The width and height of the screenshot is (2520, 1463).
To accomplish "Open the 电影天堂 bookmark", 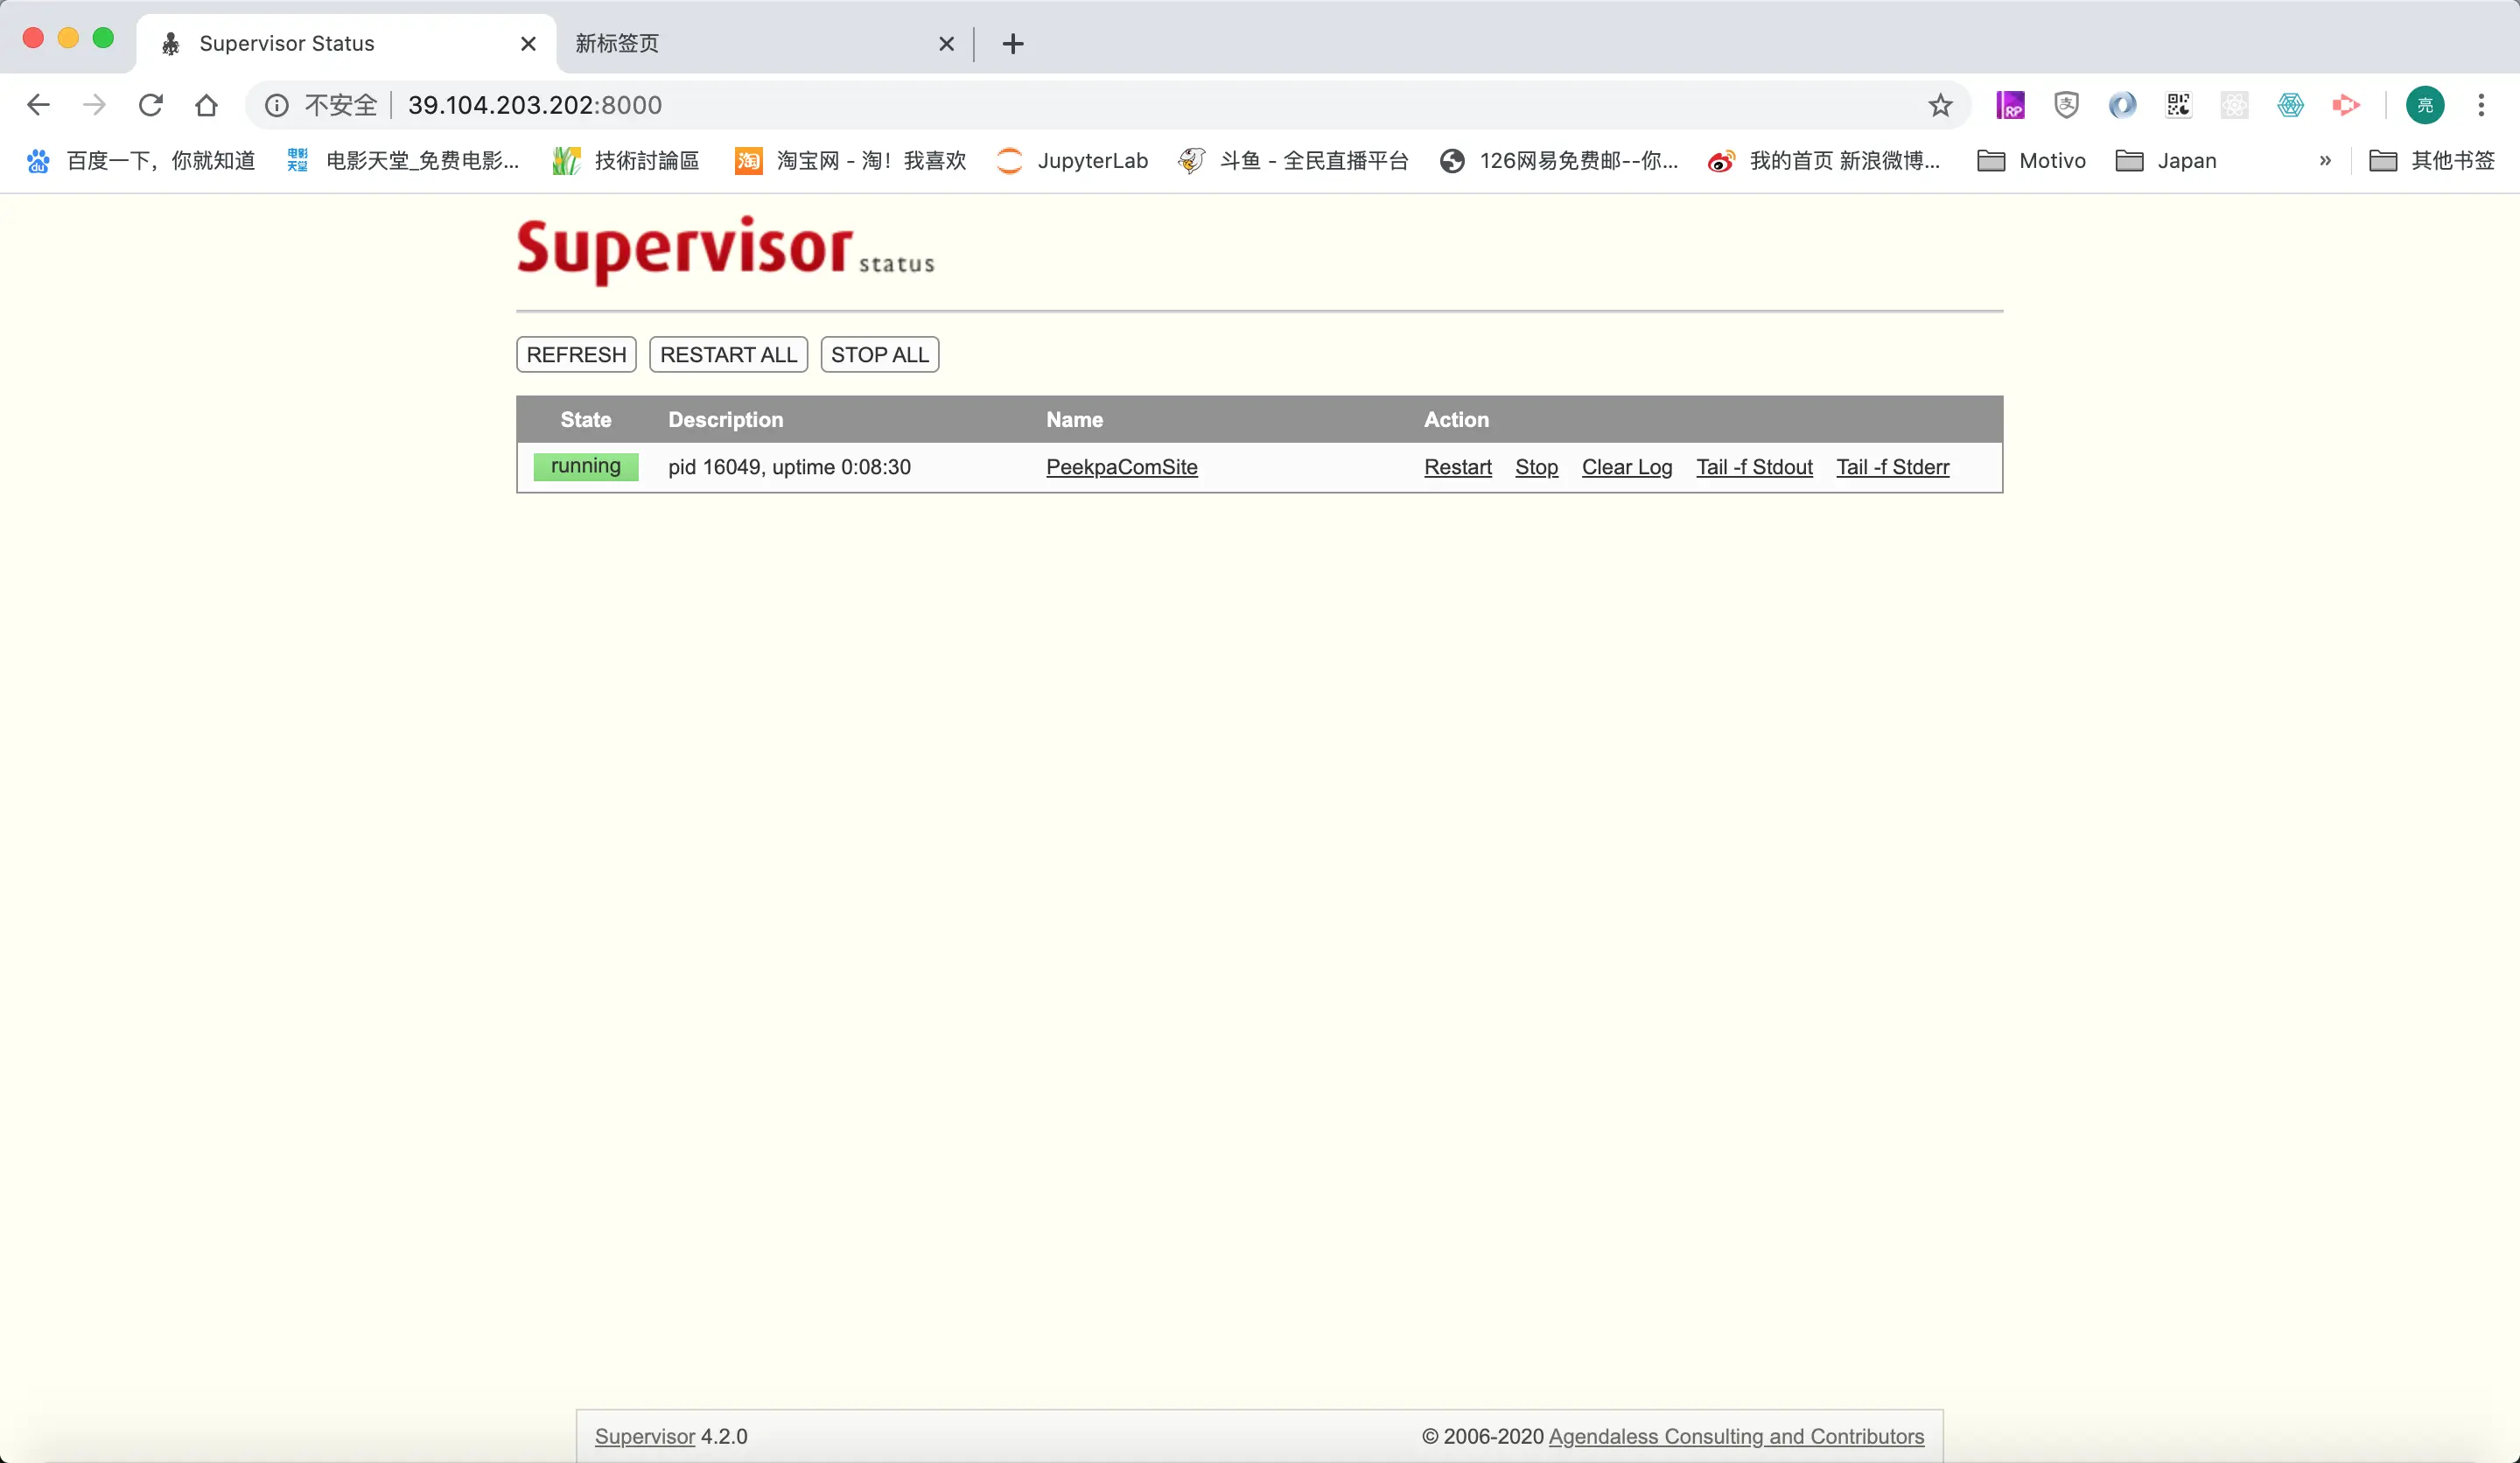I will point(403,161).
